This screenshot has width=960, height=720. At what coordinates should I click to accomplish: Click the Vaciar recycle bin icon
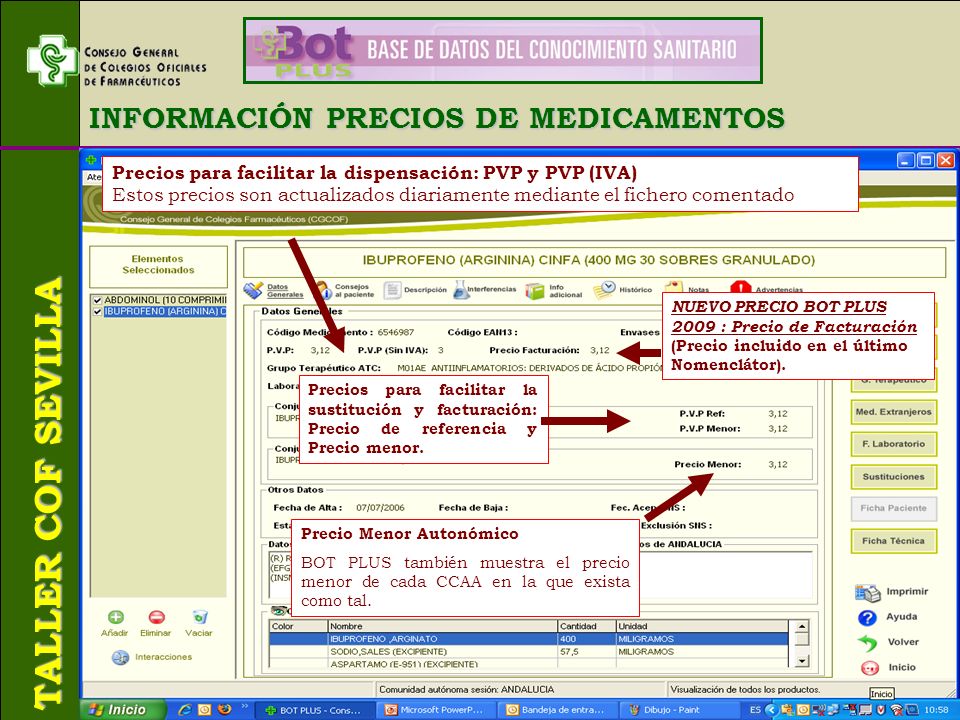tap(200, 617)
